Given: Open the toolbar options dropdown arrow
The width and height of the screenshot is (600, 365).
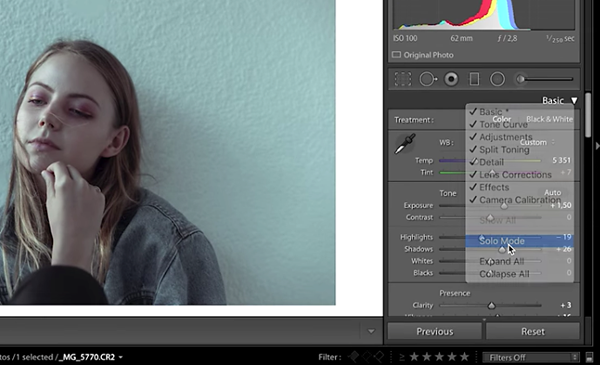Looking at the screenshot, I should [x=371, y=331].
